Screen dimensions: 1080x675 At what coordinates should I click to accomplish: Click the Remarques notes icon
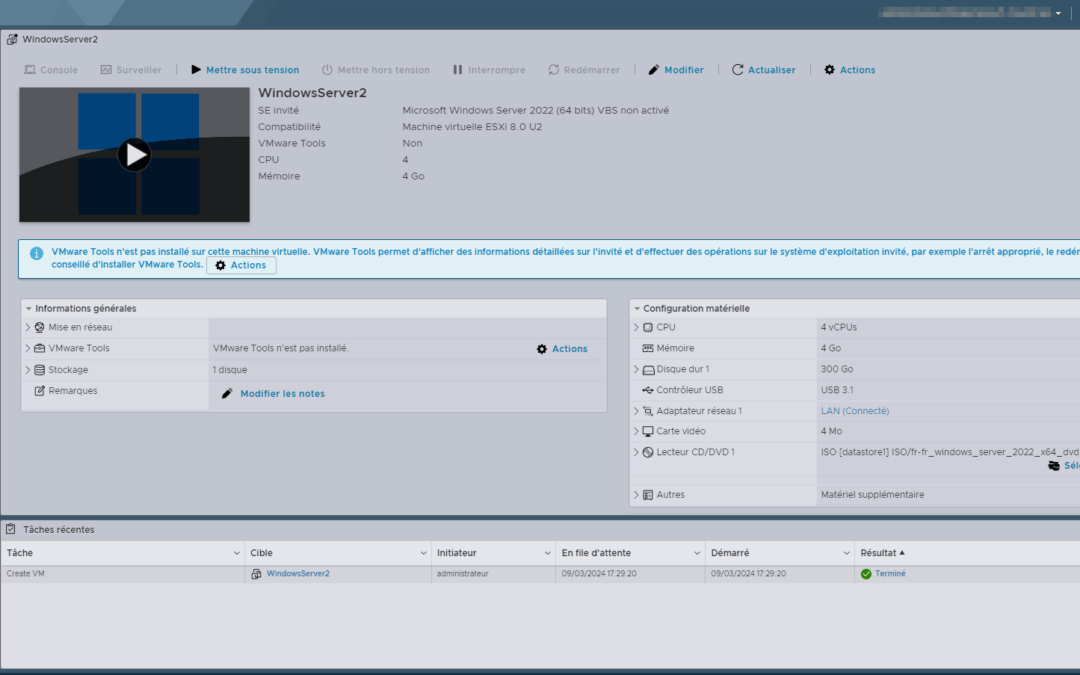pos(39,391)
